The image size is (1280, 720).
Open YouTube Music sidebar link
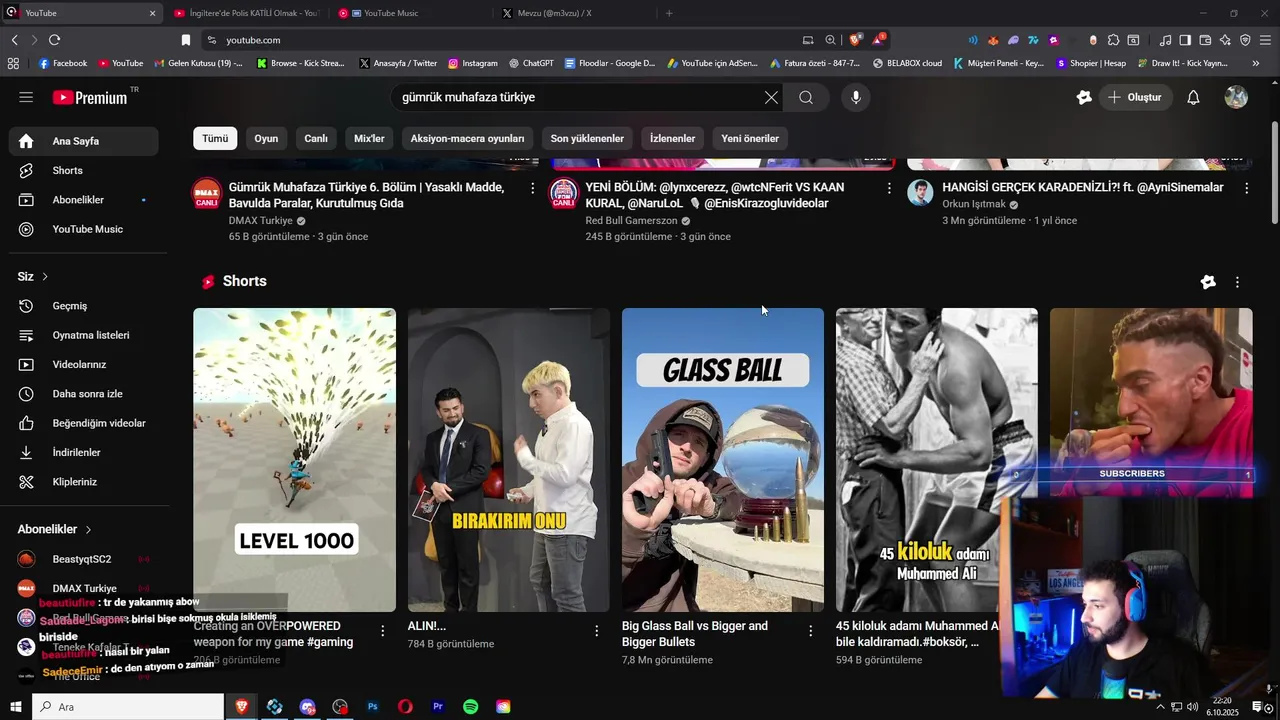[83, 229]
